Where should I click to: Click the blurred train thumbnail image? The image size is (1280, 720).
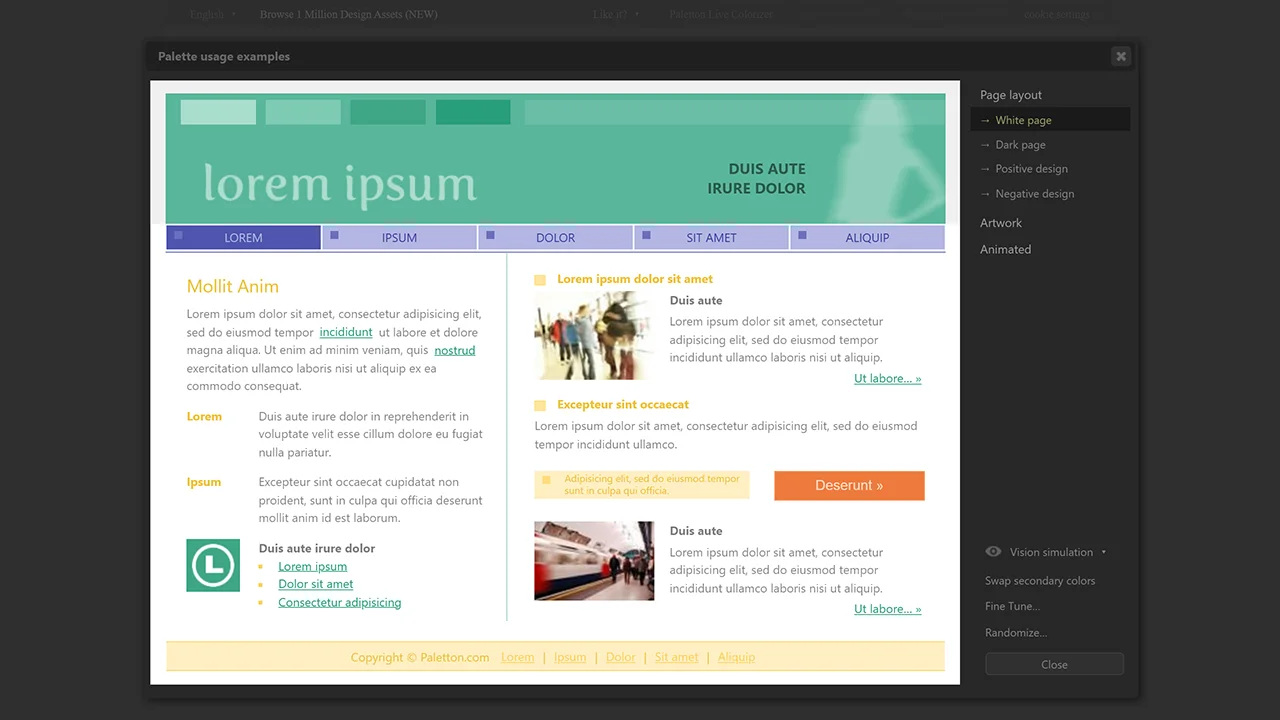pyautogui.click(x=594, y=561)
